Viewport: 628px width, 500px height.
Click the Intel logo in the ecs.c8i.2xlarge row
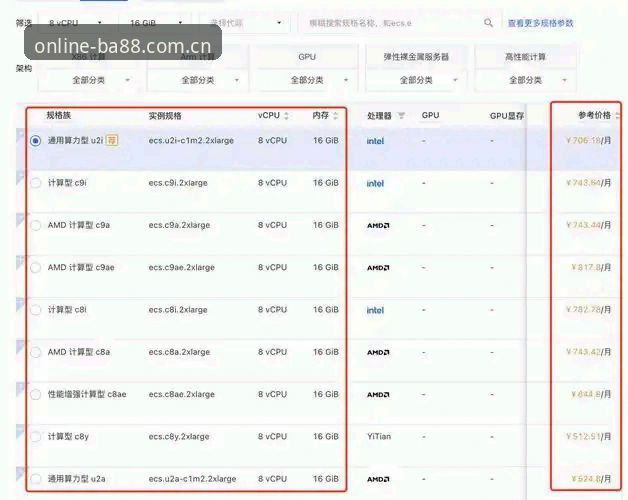point(375,310)
